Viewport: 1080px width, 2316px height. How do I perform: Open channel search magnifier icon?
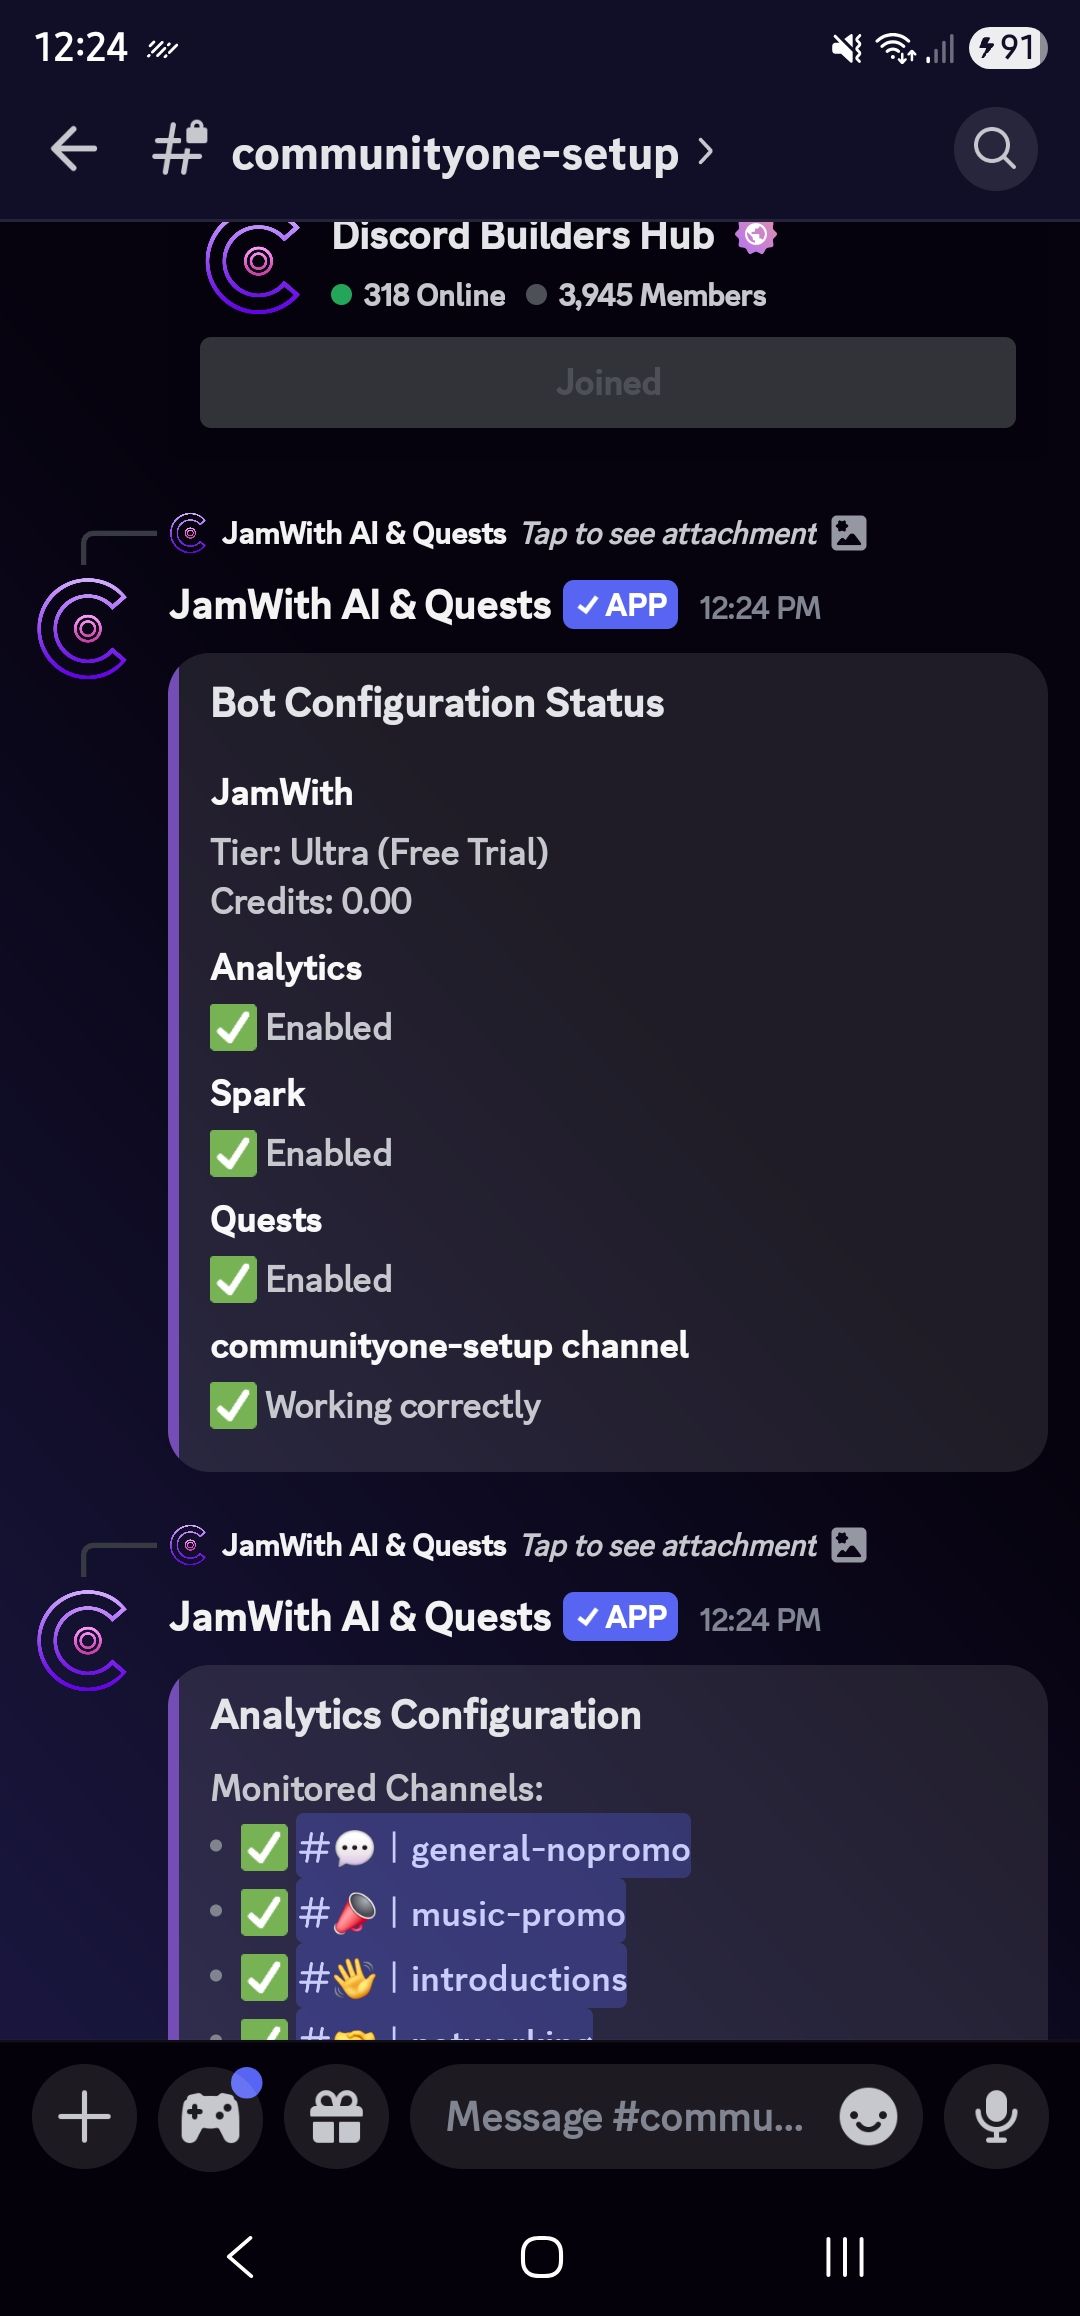(994, 150)
